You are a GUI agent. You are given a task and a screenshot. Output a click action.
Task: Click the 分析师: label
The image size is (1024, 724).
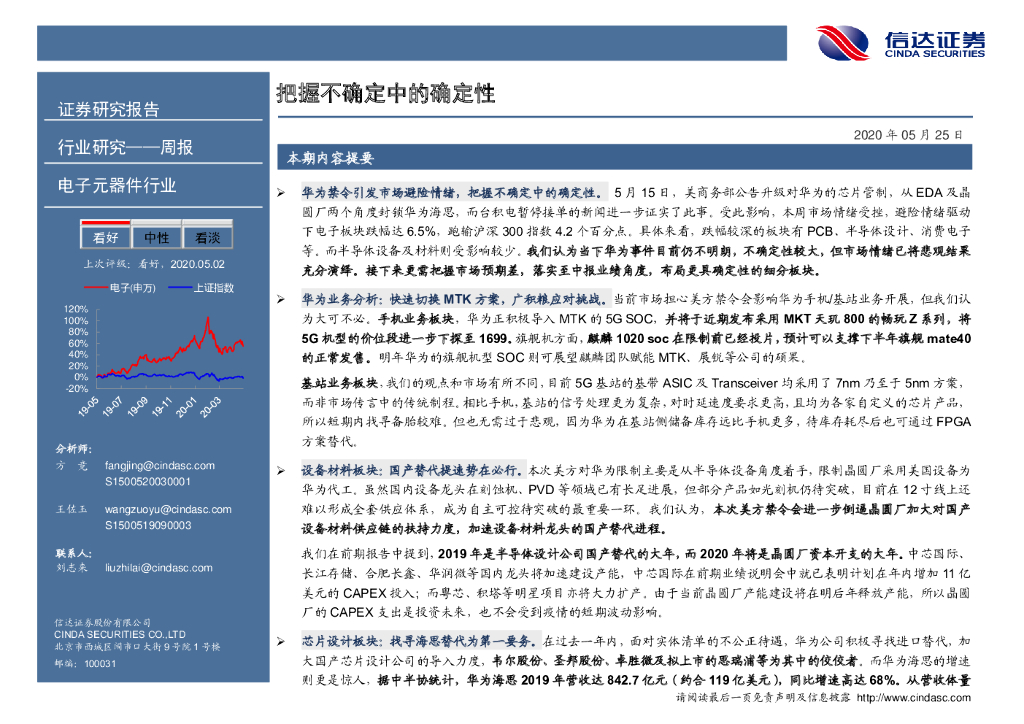click(74, 449)
